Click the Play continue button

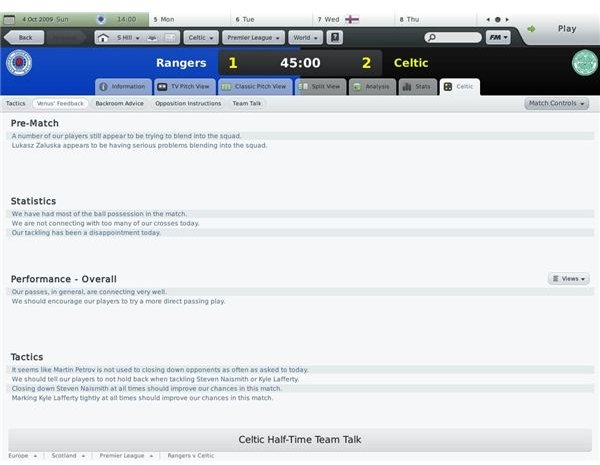(x=567, y=29)
